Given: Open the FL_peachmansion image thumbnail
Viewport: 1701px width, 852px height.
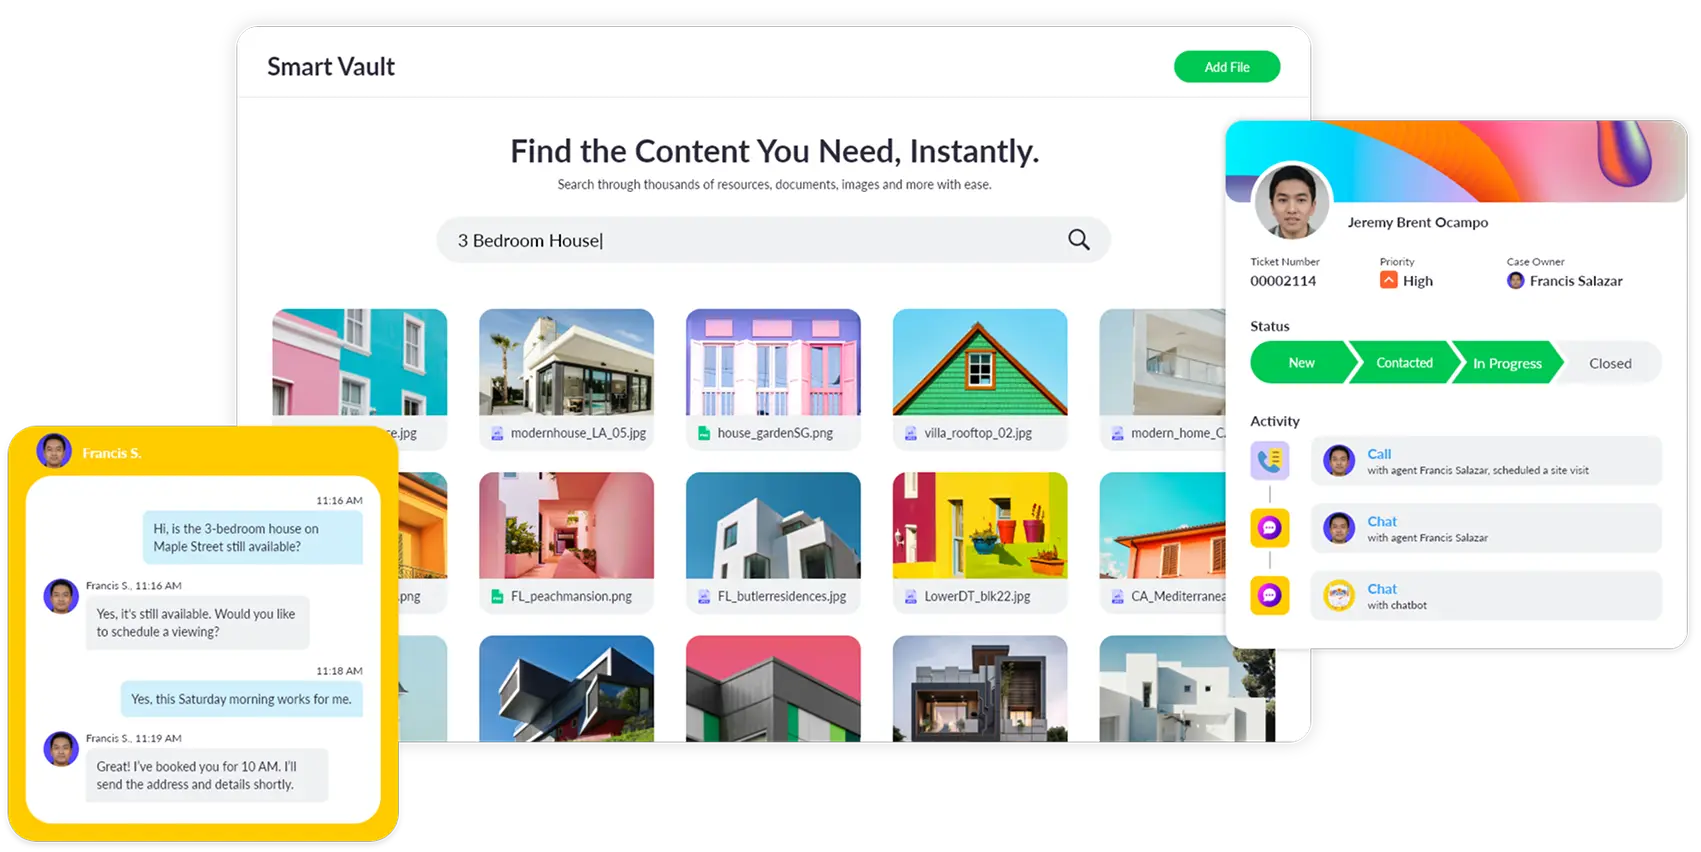Looking at the screenshot, I should 567,525.
